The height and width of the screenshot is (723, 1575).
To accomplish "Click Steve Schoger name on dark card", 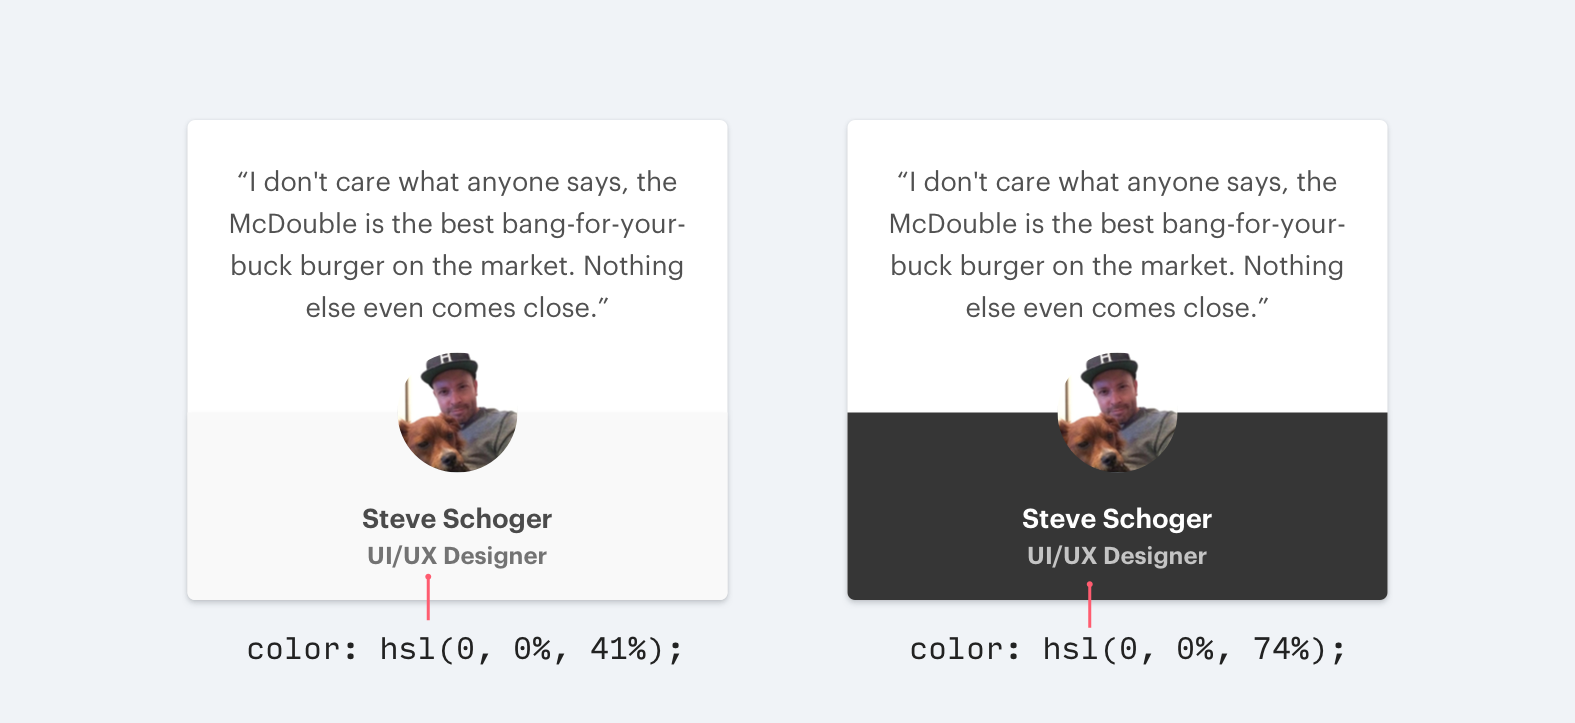I will pos(1117,519).
